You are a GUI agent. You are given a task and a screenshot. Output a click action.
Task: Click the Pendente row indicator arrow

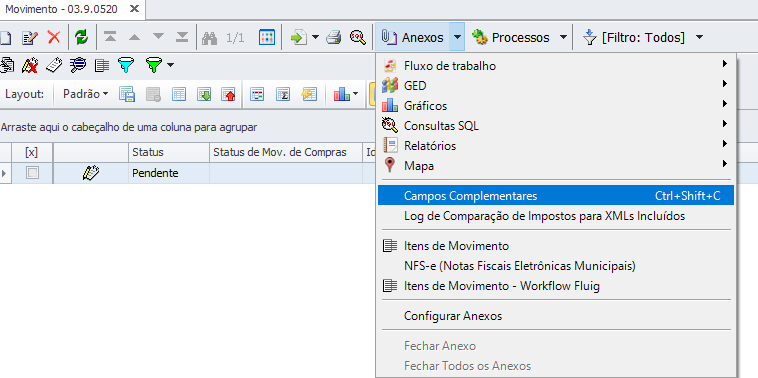click(5, 173)
